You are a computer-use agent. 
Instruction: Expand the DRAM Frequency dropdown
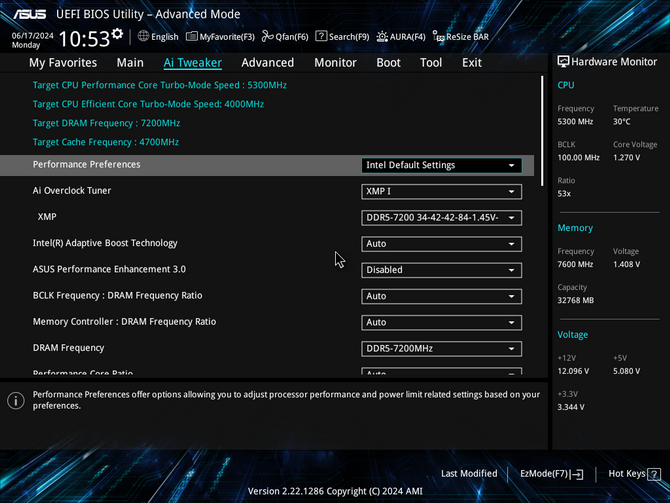pyautogui.click(x=441, y=349)
